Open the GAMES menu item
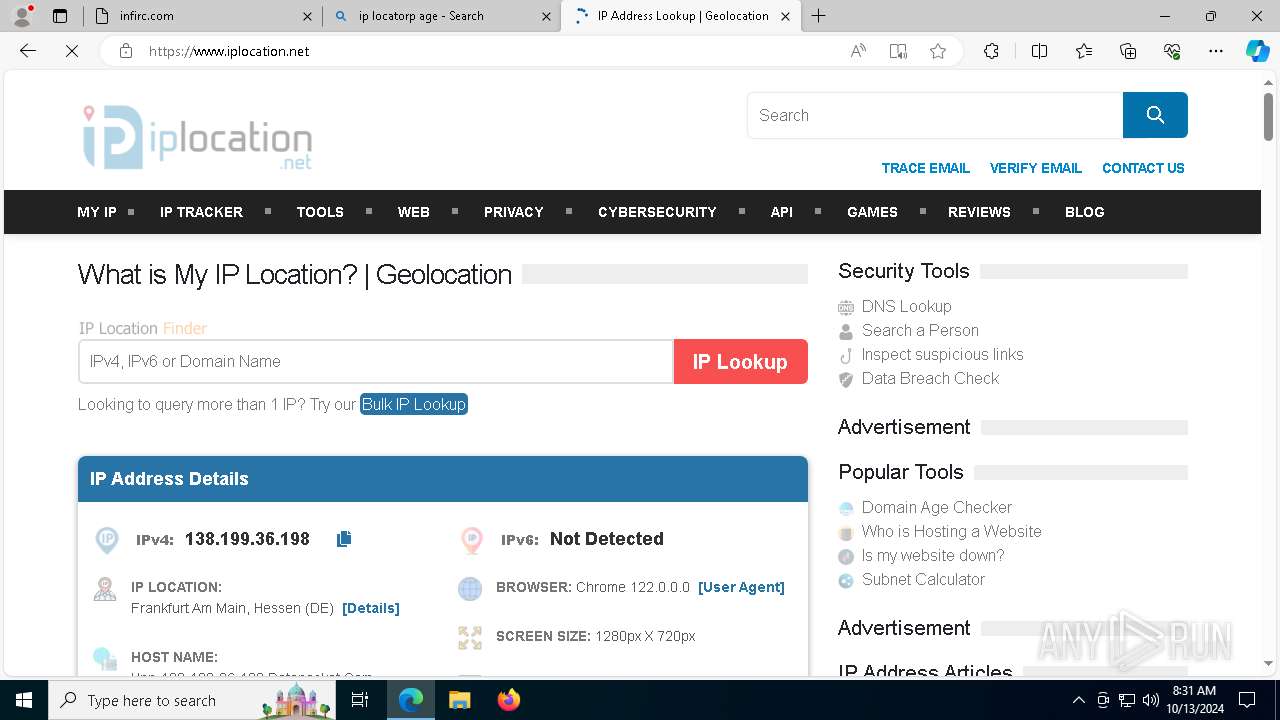The width and height of the screenshot is (1280, 720). coord(872,212)
